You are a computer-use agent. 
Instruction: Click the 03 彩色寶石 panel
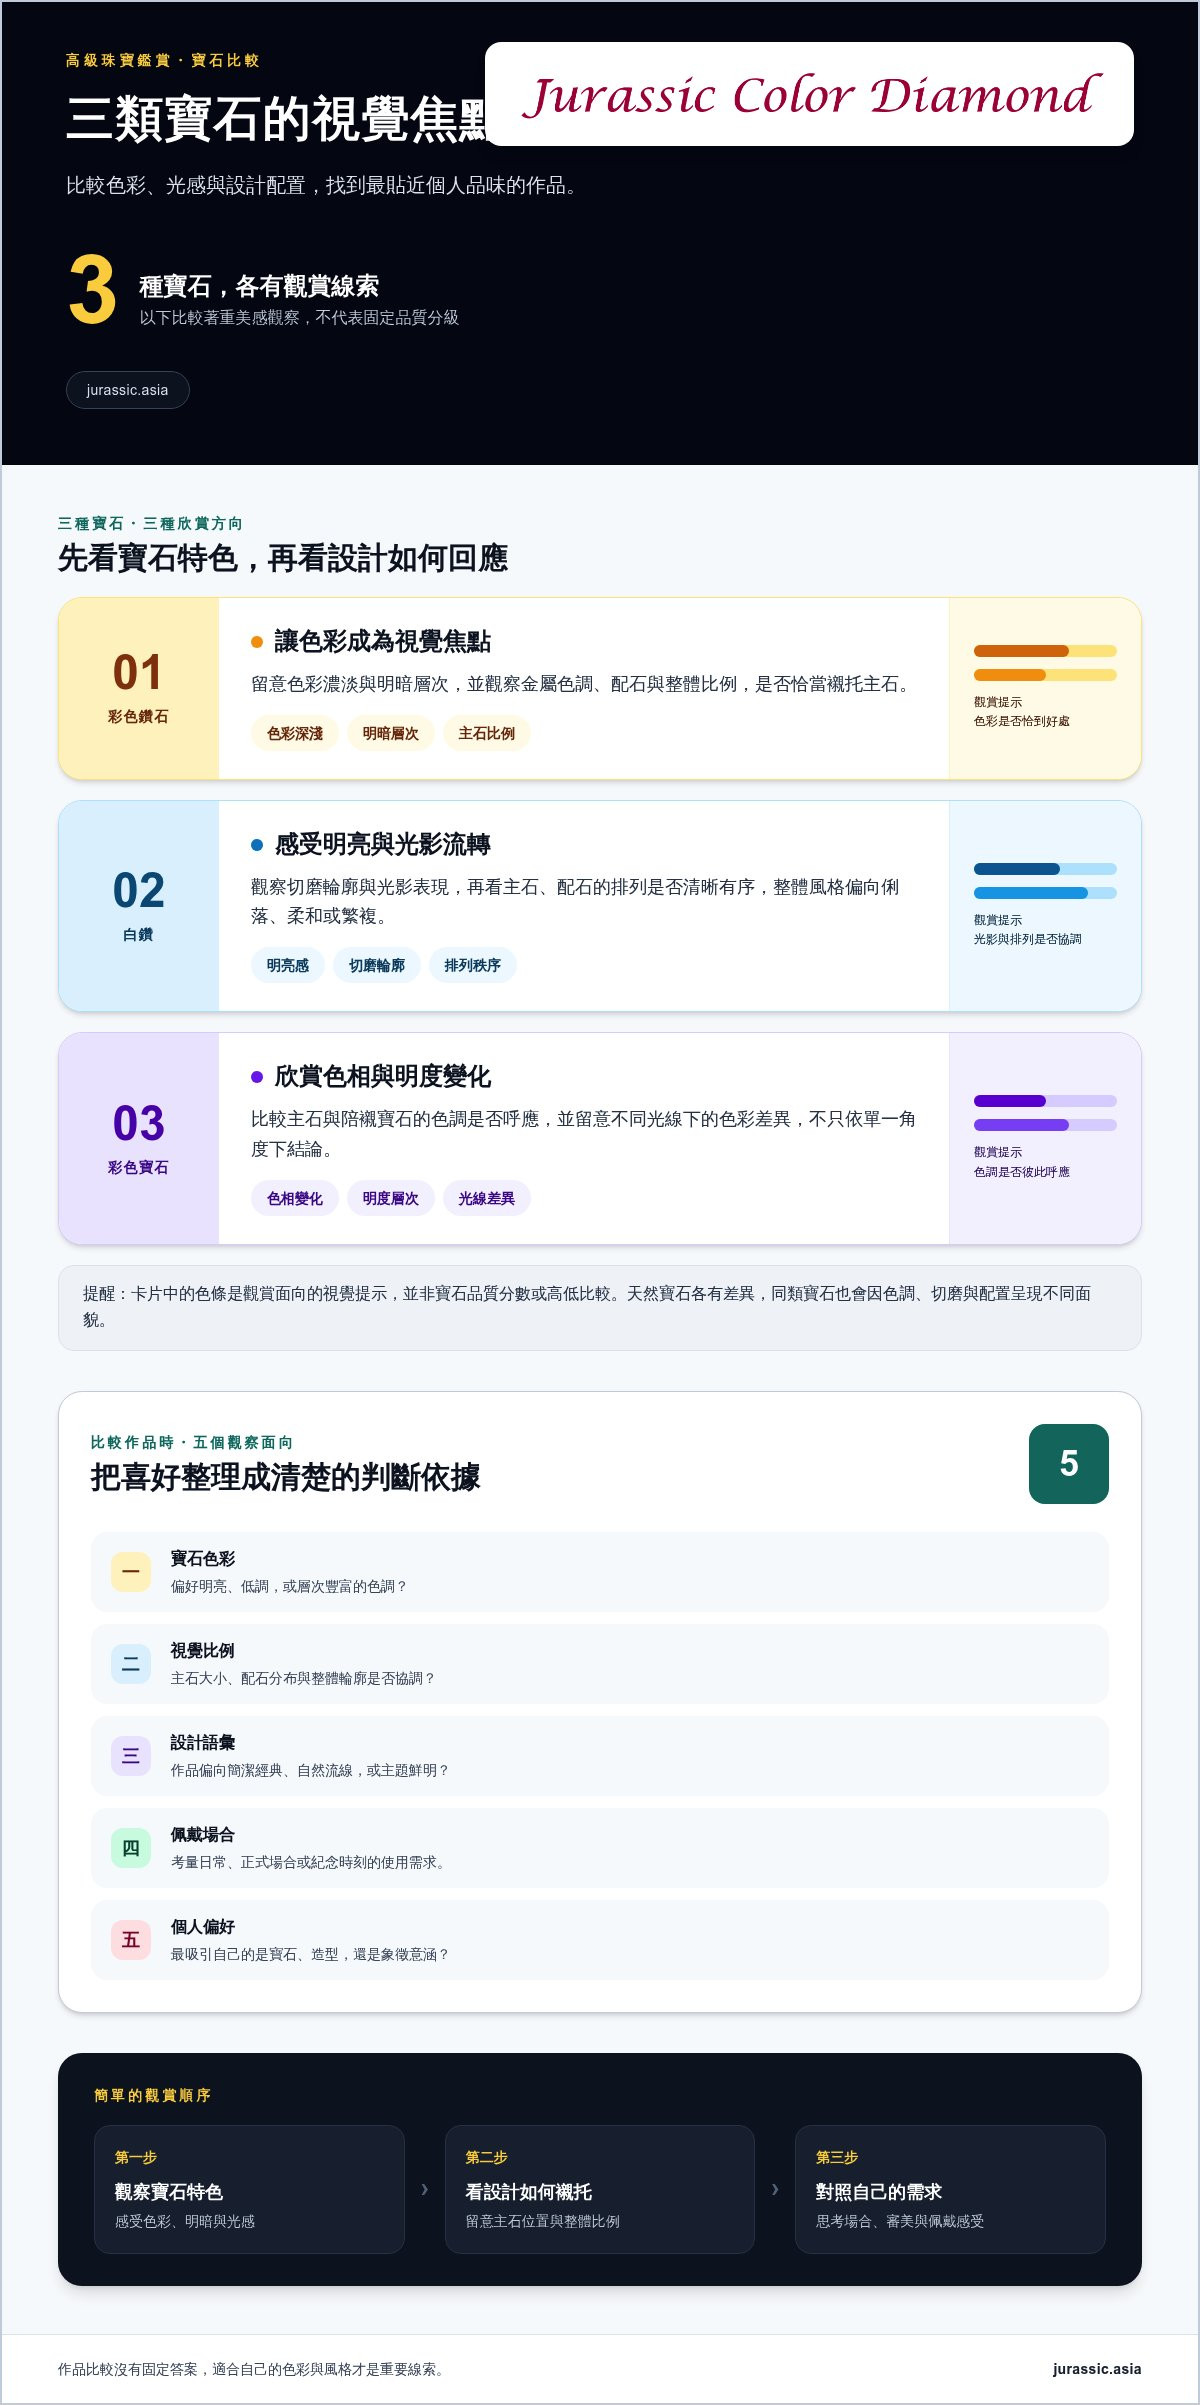(139, 1139)
